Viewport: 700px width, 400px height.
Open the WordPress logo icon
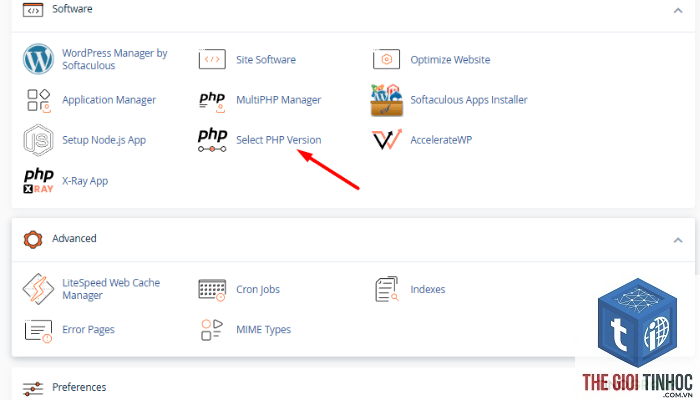38,59
